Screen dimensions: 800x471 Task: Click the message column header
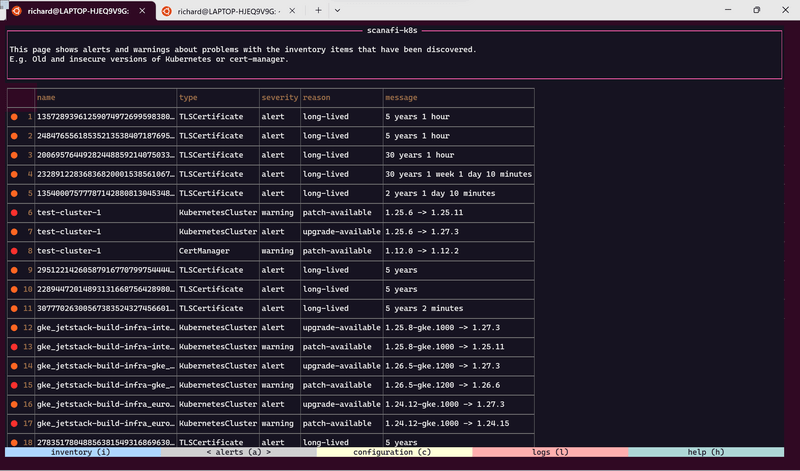click(x=402, y=97)
